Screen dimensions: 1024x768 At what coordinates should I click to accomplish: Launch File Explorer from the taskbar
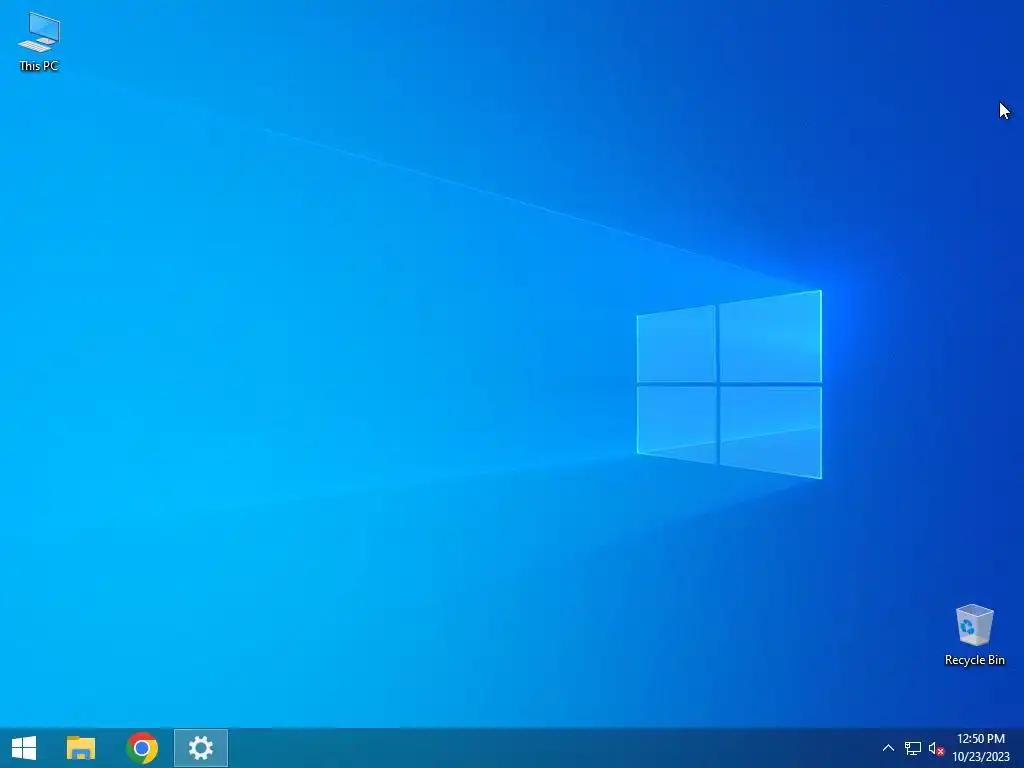pyautogui.click(x=81, y=748)
